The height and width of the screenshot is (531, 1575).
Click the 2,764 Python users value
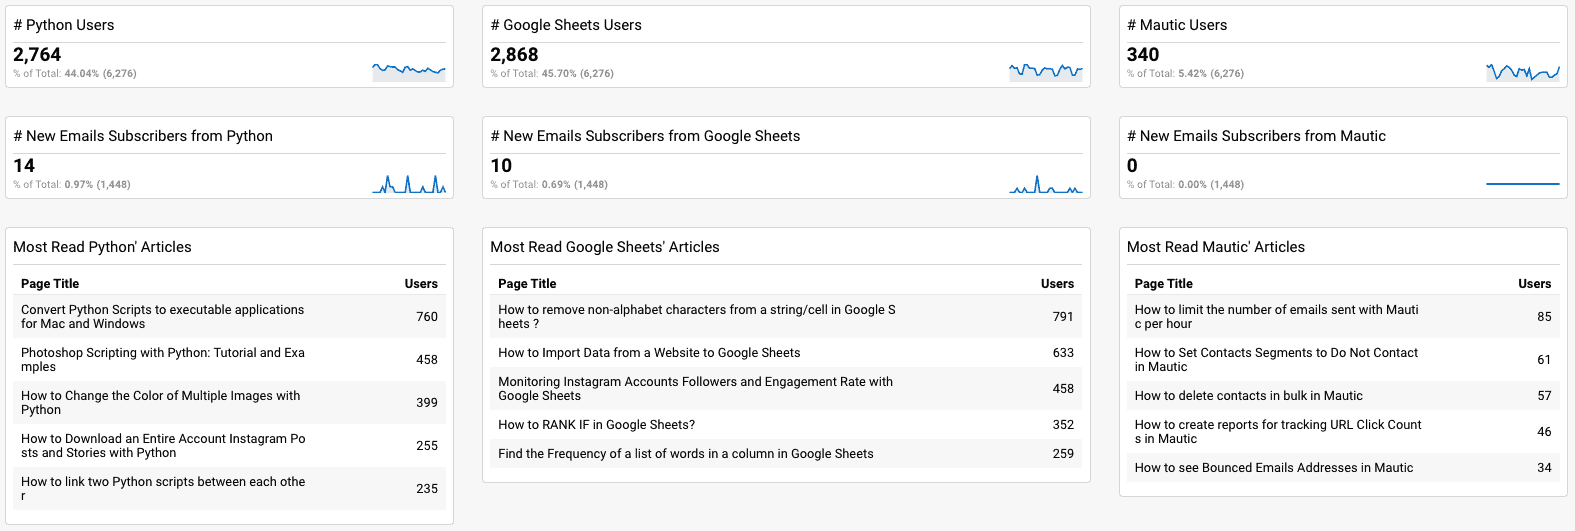(37, 54)
